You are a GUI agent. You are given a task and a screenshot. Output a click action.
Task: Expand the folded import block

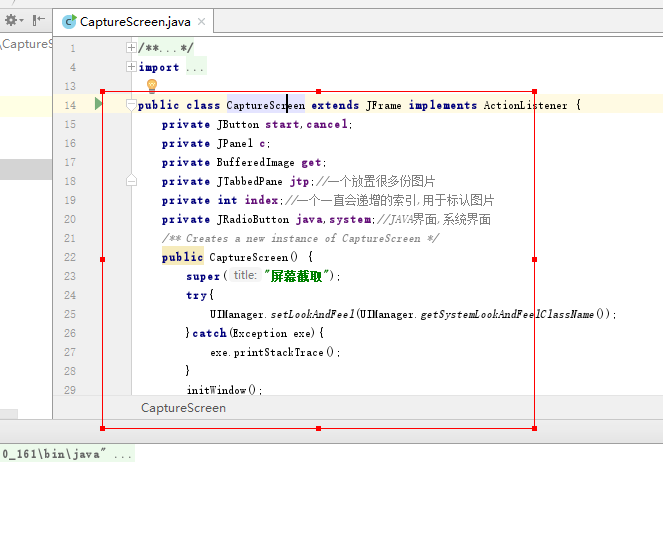131,66
